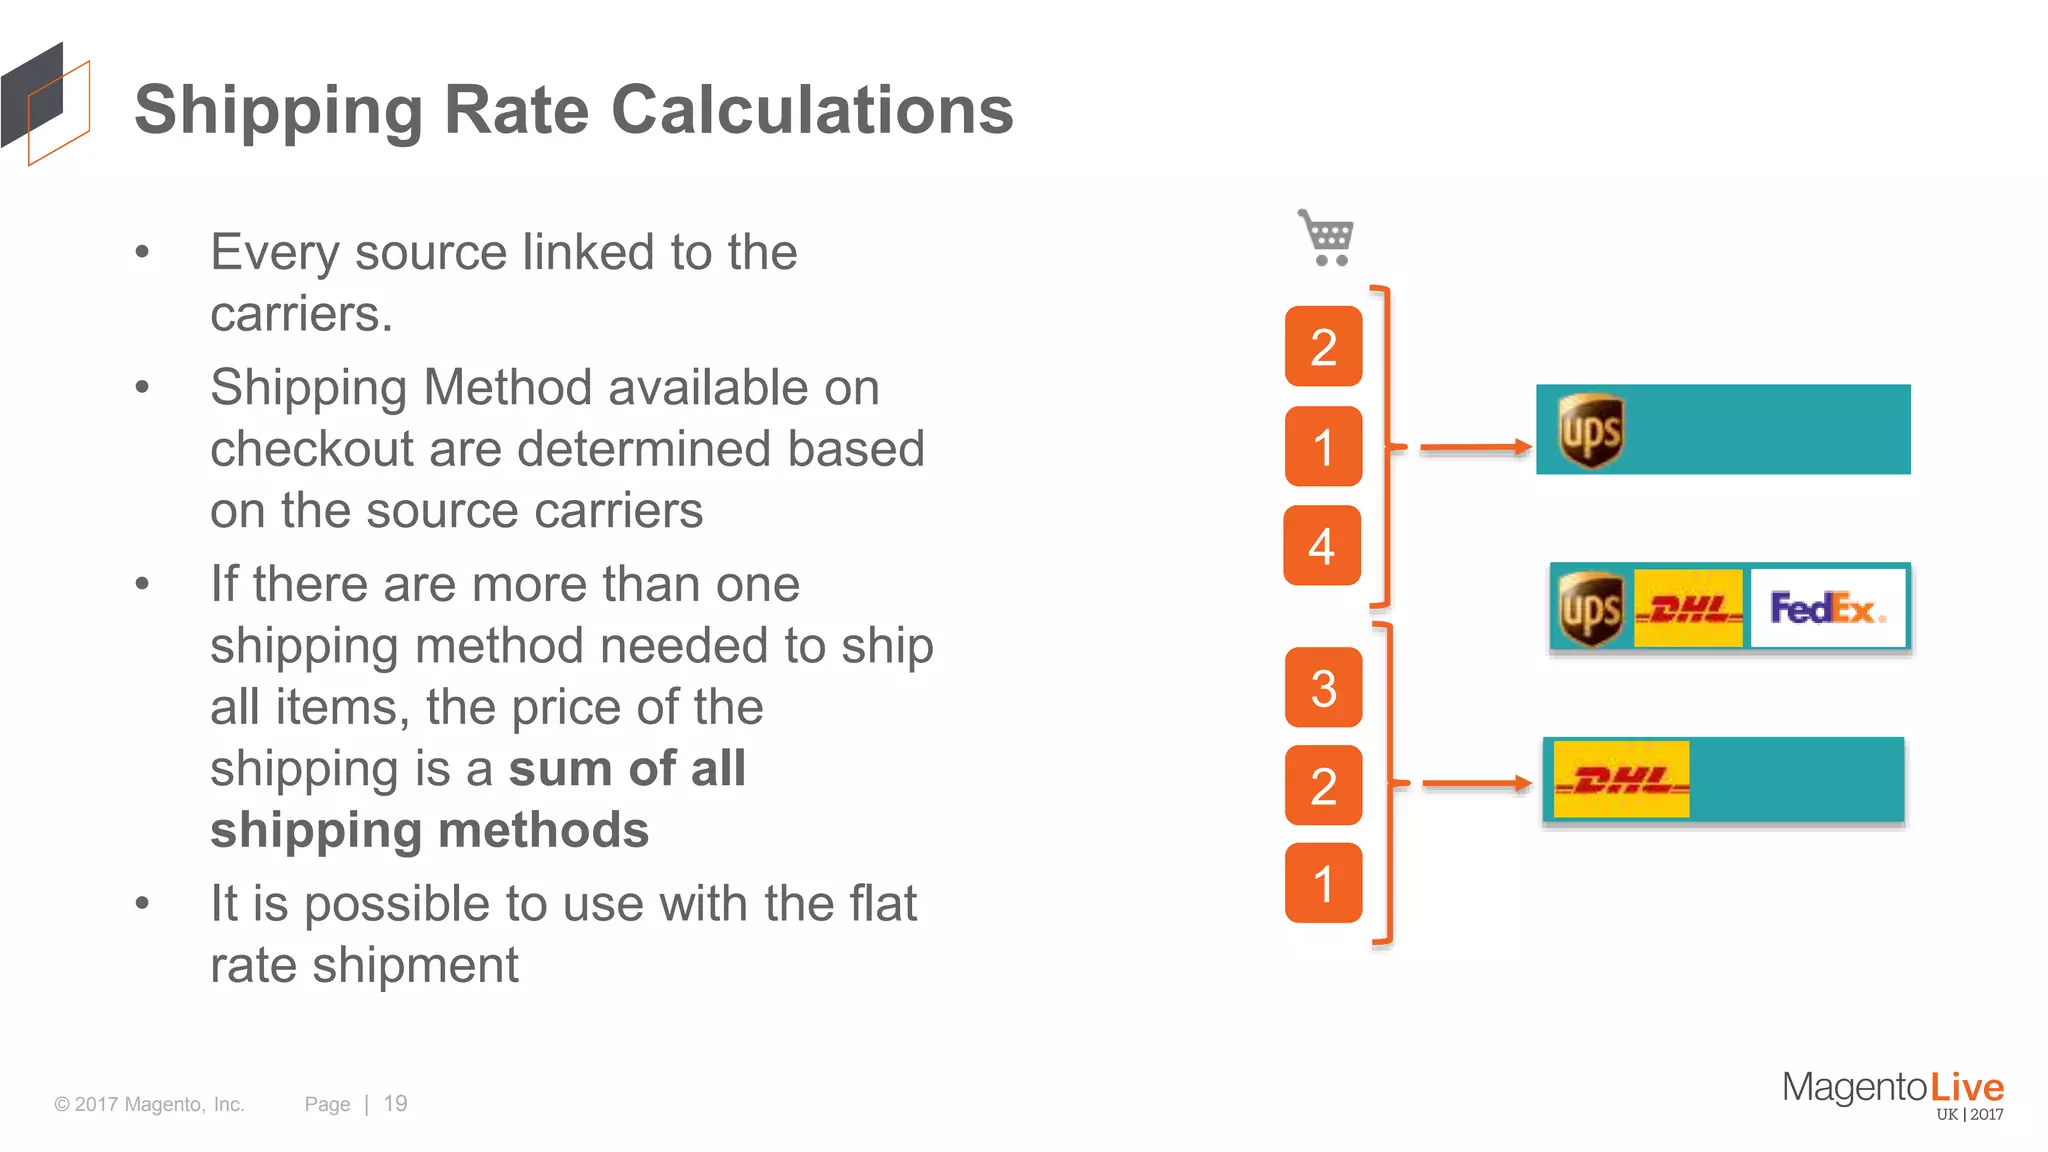The height and width of the screenshot is (1152, 2048).
Task: Click the 'Every source linked to the carriers' bullet
Action: click(x=504, y=283)
